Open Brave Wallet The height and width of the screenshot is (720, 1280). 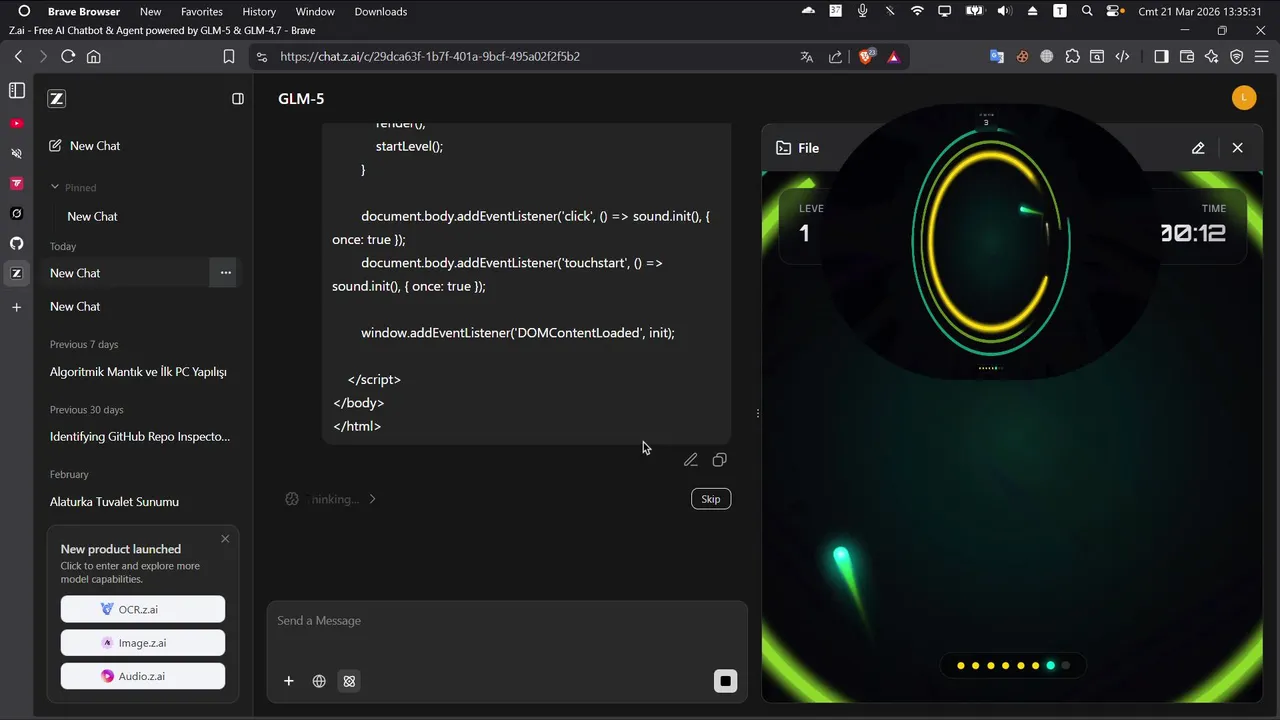click(x=1187, y=57)
